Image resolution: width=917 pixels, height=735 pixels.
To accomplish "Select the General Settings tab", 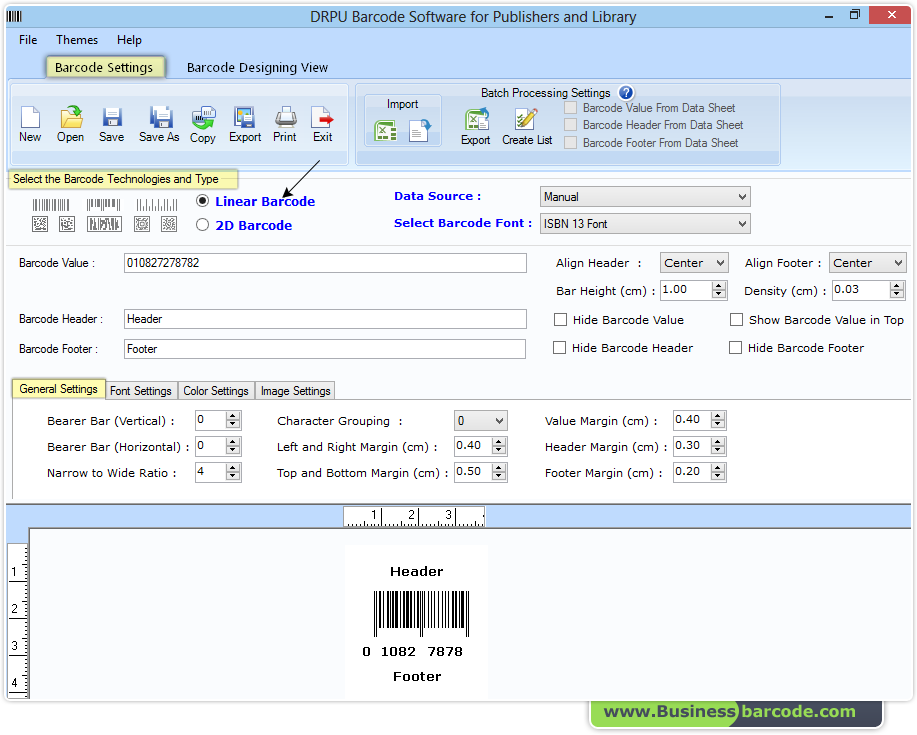I will point(58,389).
